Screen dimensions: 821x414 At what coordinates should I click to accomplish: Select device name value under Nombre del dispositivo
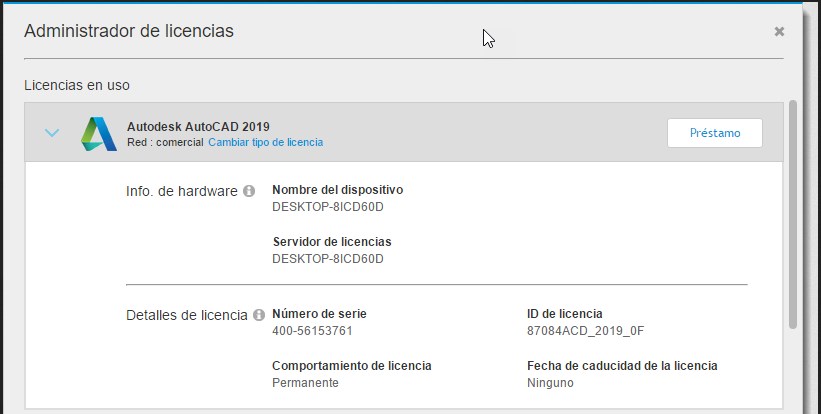328,207
